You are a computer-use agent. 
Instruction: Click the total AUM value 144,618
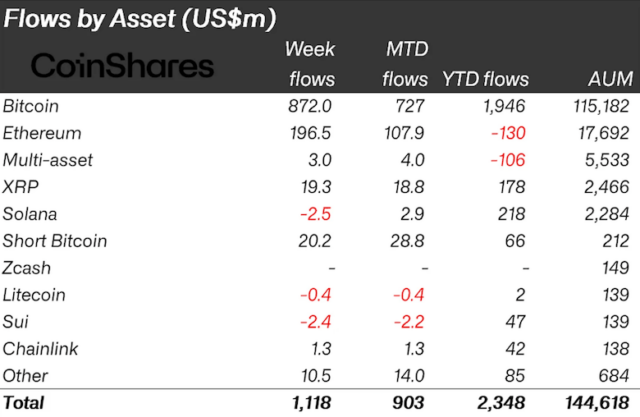(x=600, y=403)
